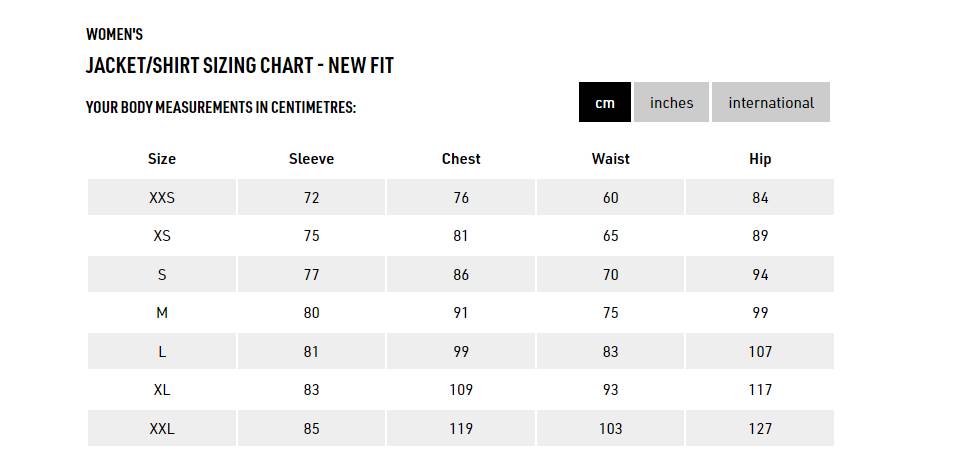Select the S size row label
970x464 pixels.
coord(161,274)
